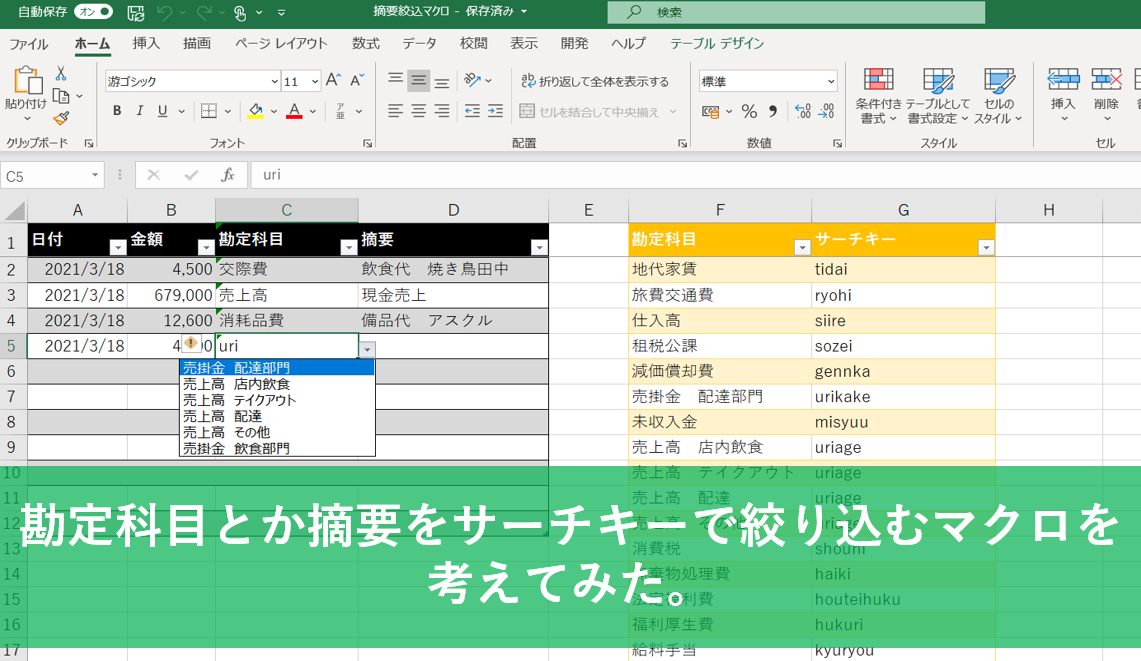
Task: Open the filter dropdown for 勘定科目 in column C
Action: 348,247
